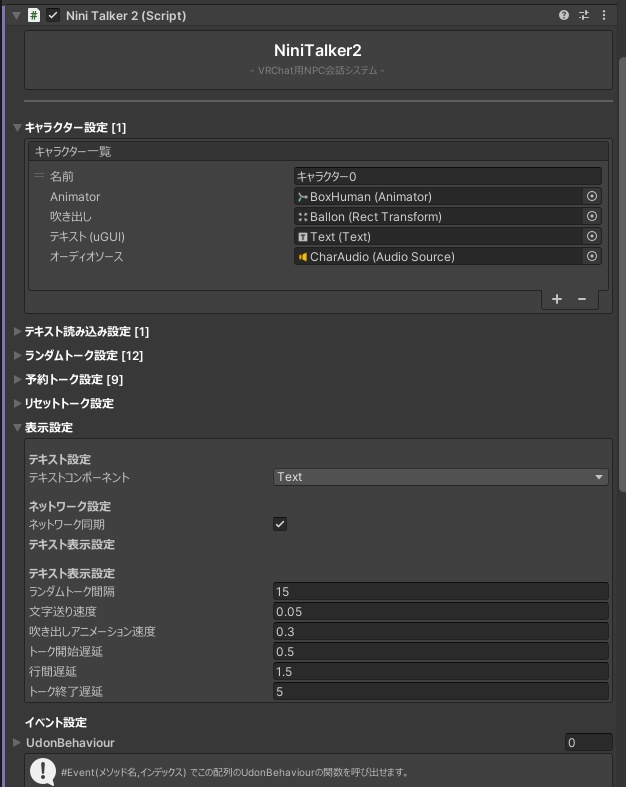
Task: Click the イベント設定 heading
Action: [56, 722]
